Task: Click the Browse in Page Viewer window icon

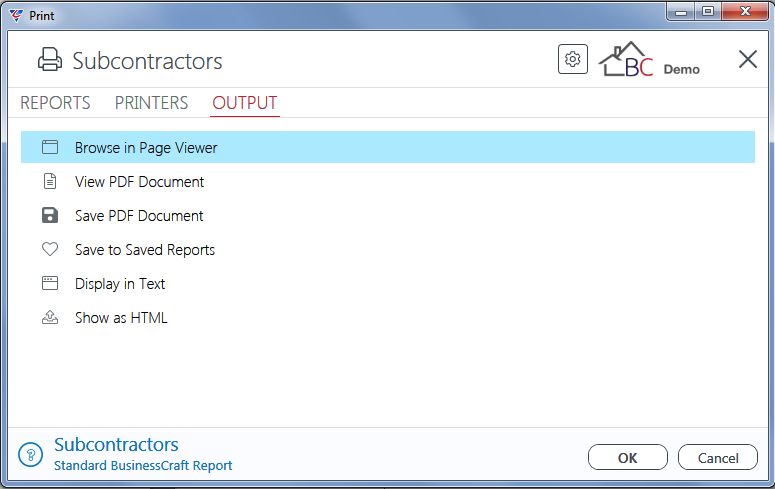Action: tap(50, 147)
